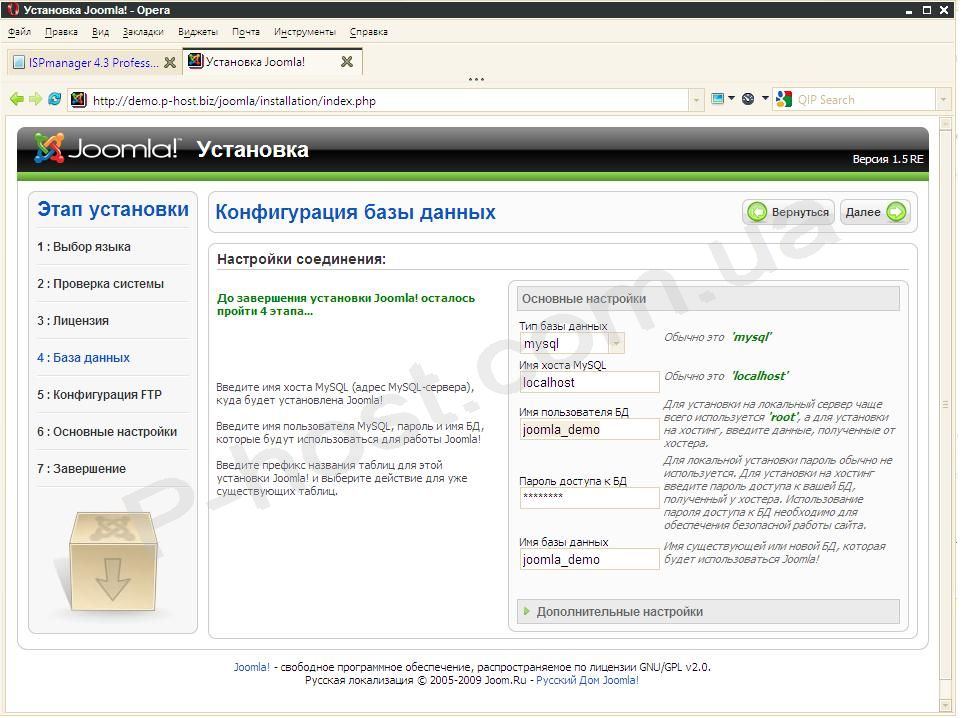Focus the Имя пользователя БД field
The width and height of the screenshot is (962, 718).
(590, 430)
